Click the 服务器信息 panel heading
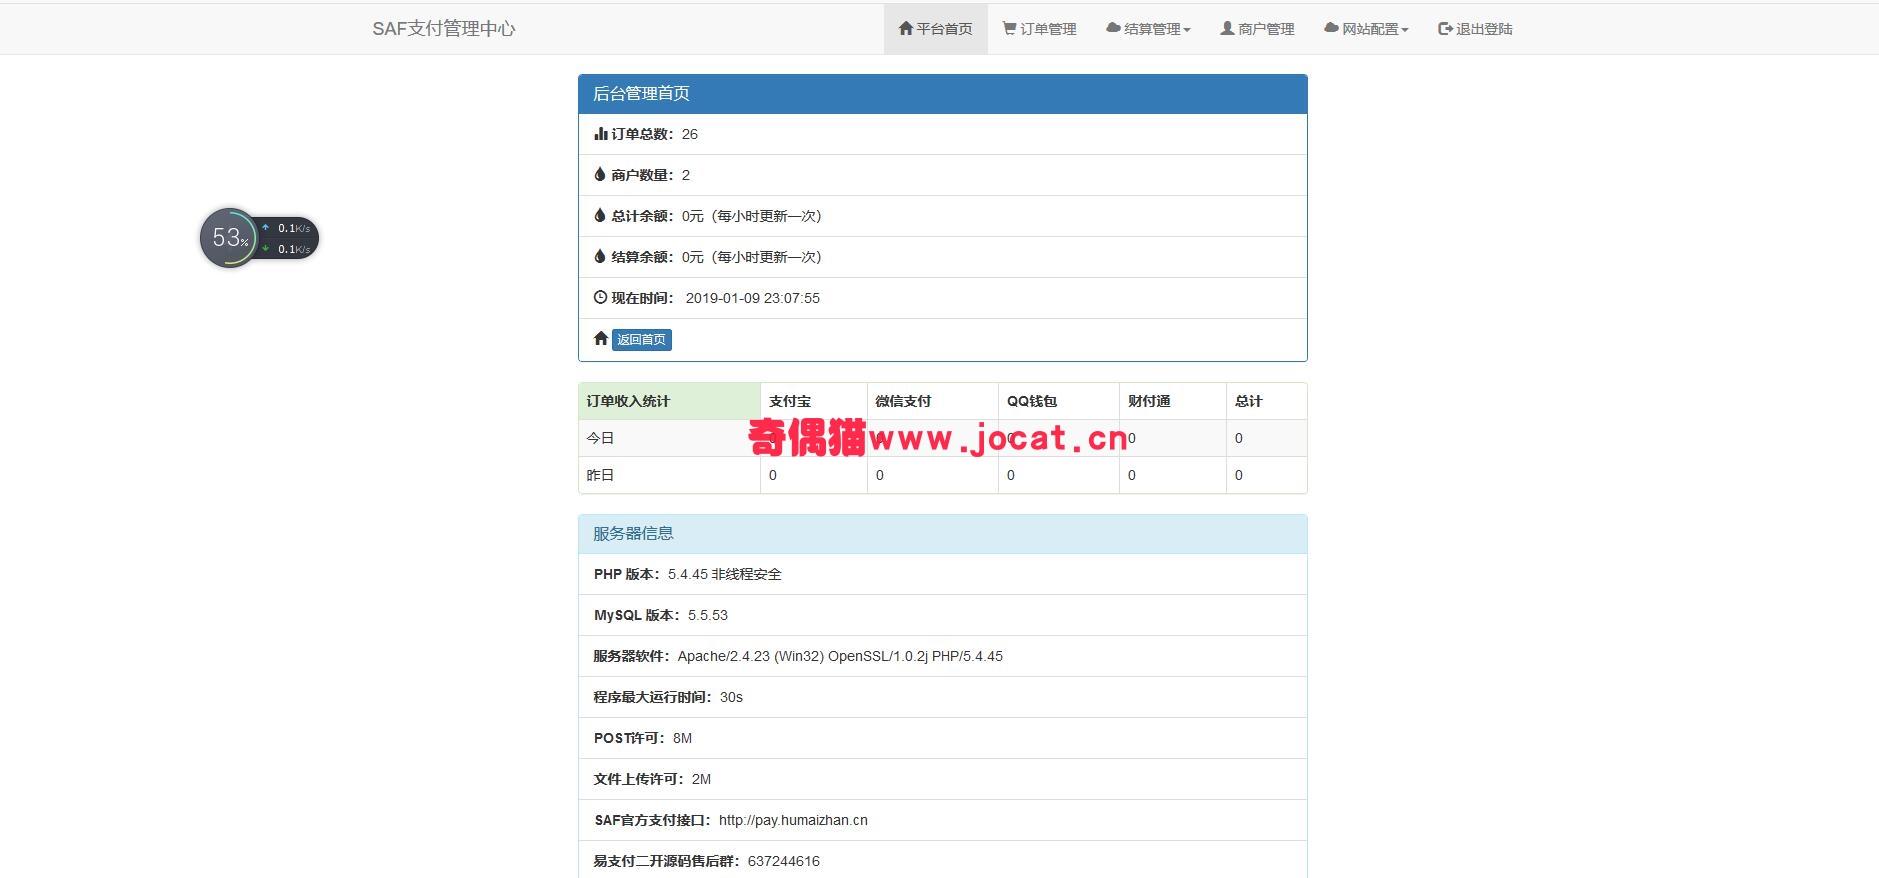This screenshot has width=1879, height=878. tap(943, 534)
